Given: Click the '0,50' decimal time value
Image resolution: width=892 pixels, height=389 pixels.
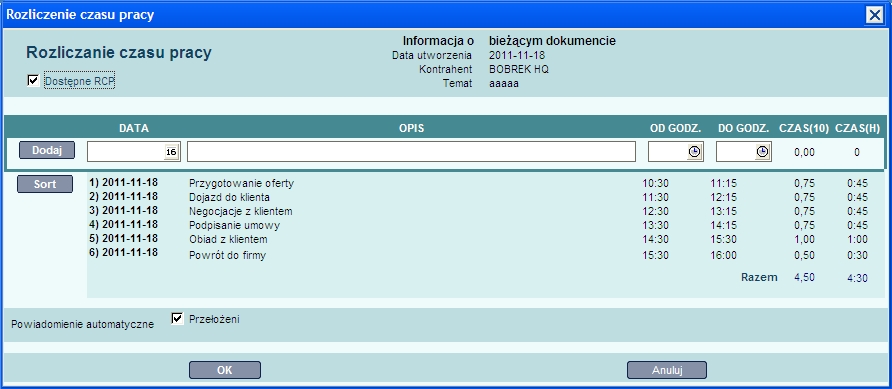Looking at the screenshot, I should coord(804,255).
